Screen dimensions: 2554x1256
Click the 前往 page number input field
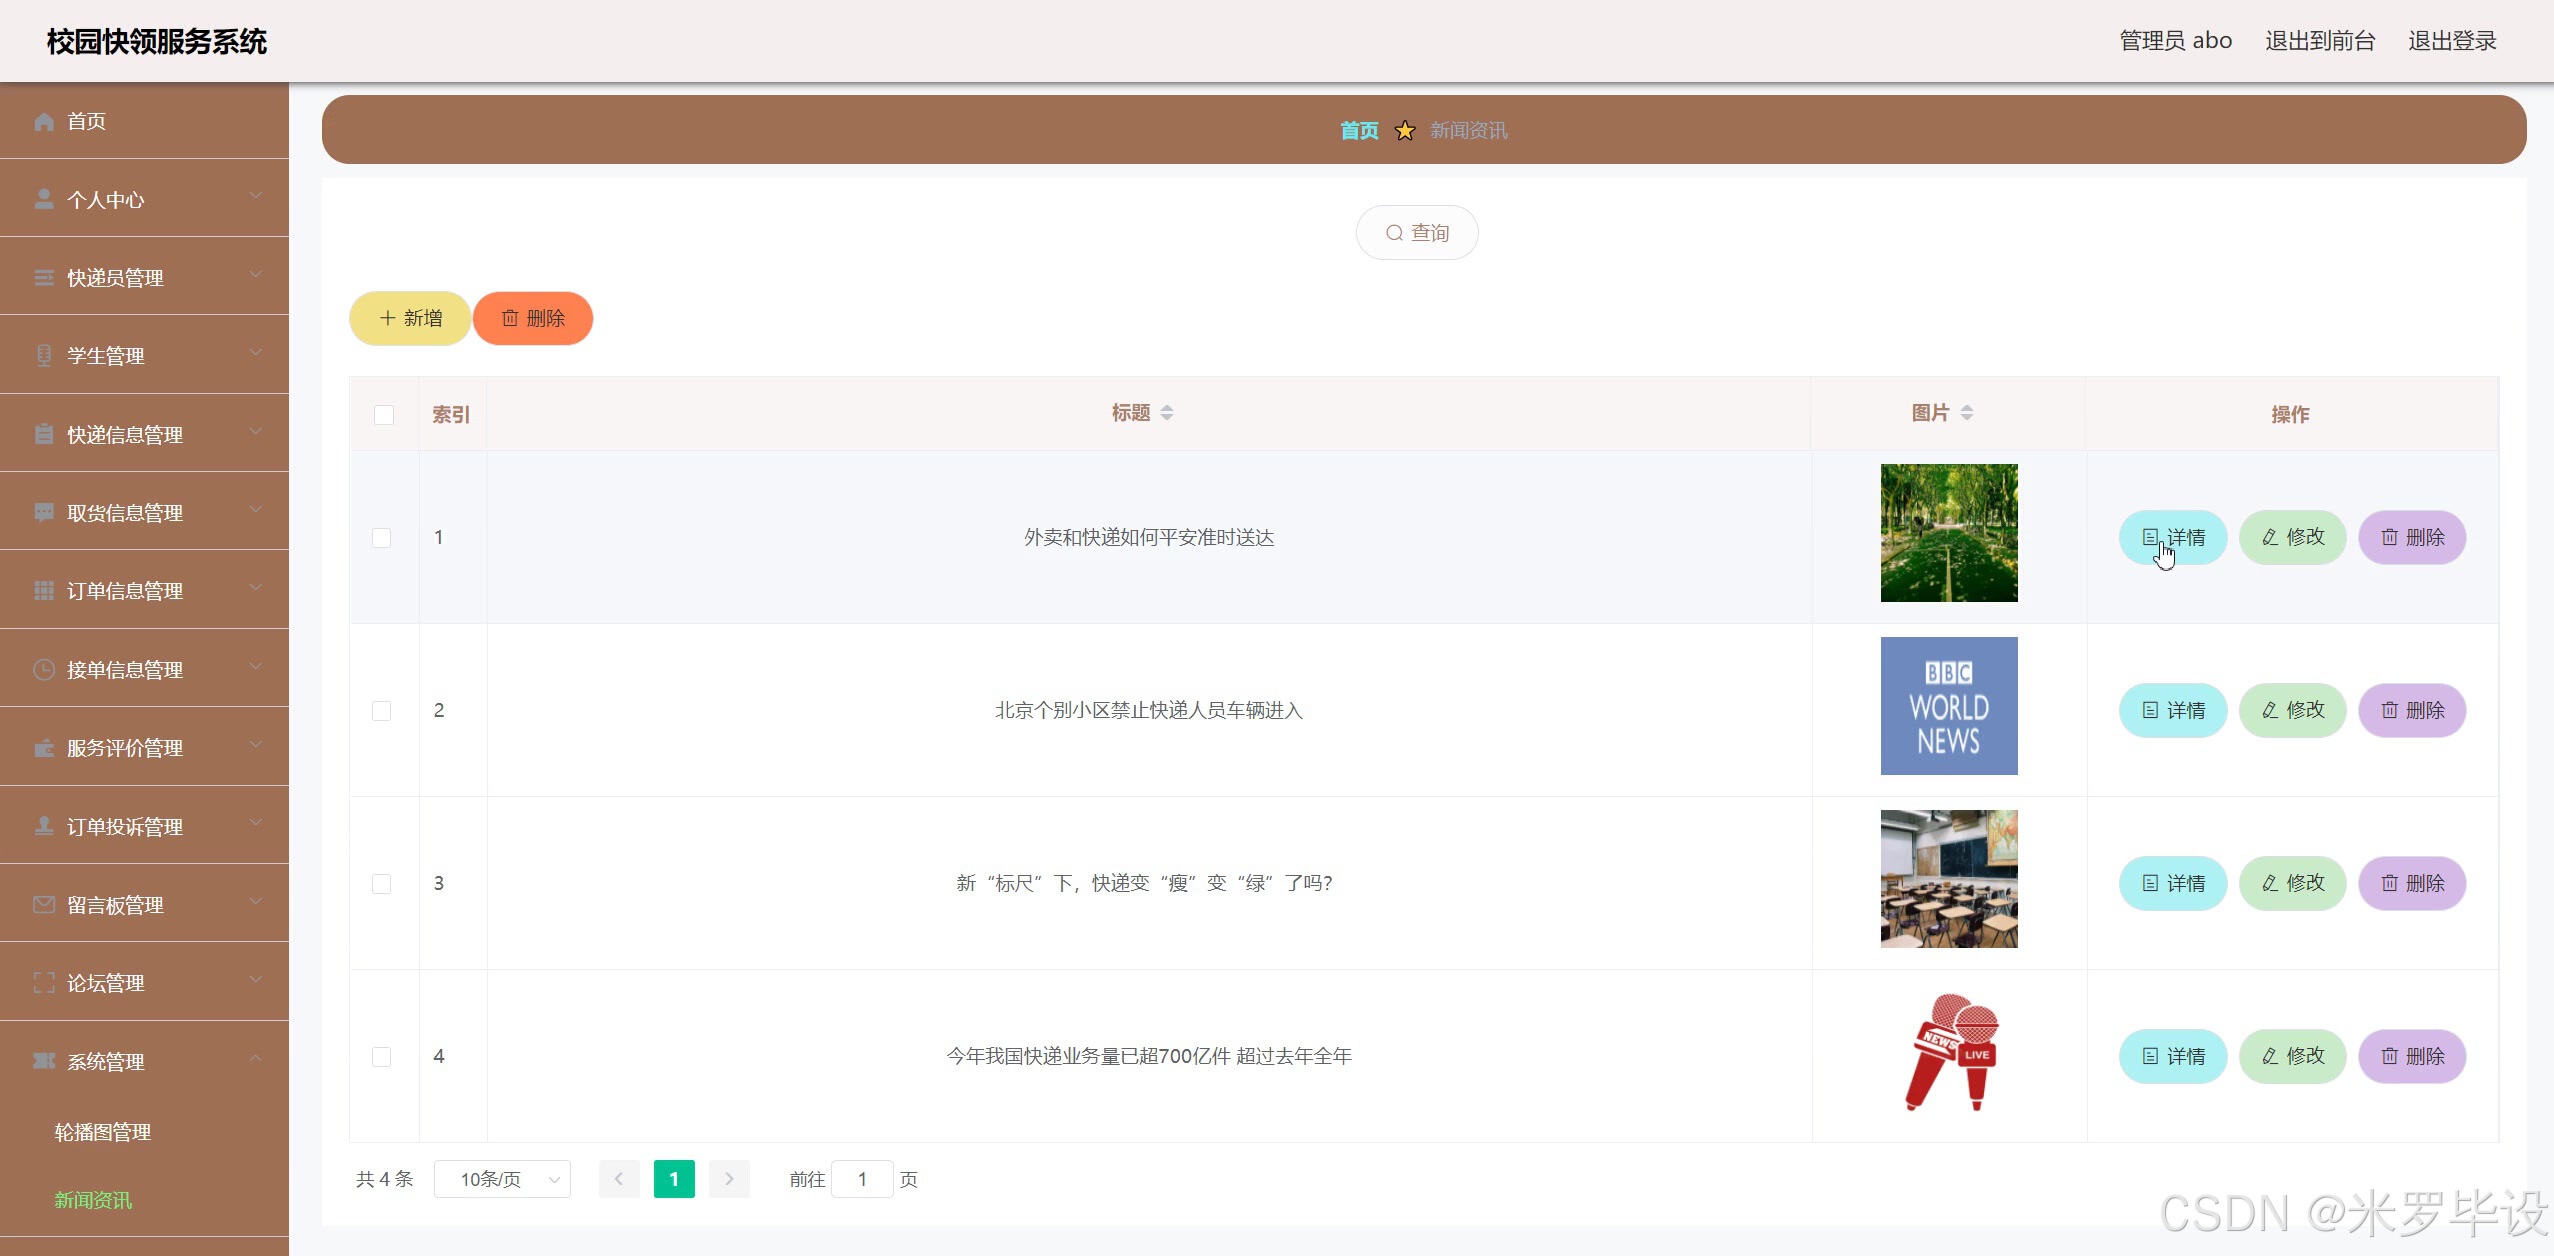tap(862, 1179)
